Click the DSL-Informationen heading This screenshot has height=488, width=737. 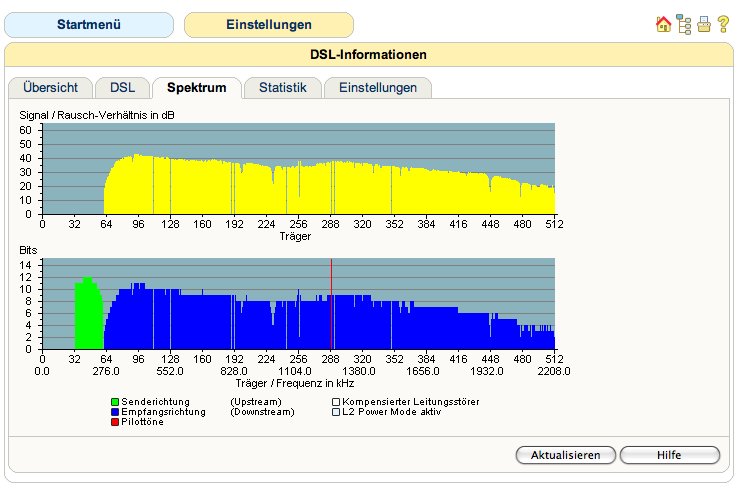[368, 55]
